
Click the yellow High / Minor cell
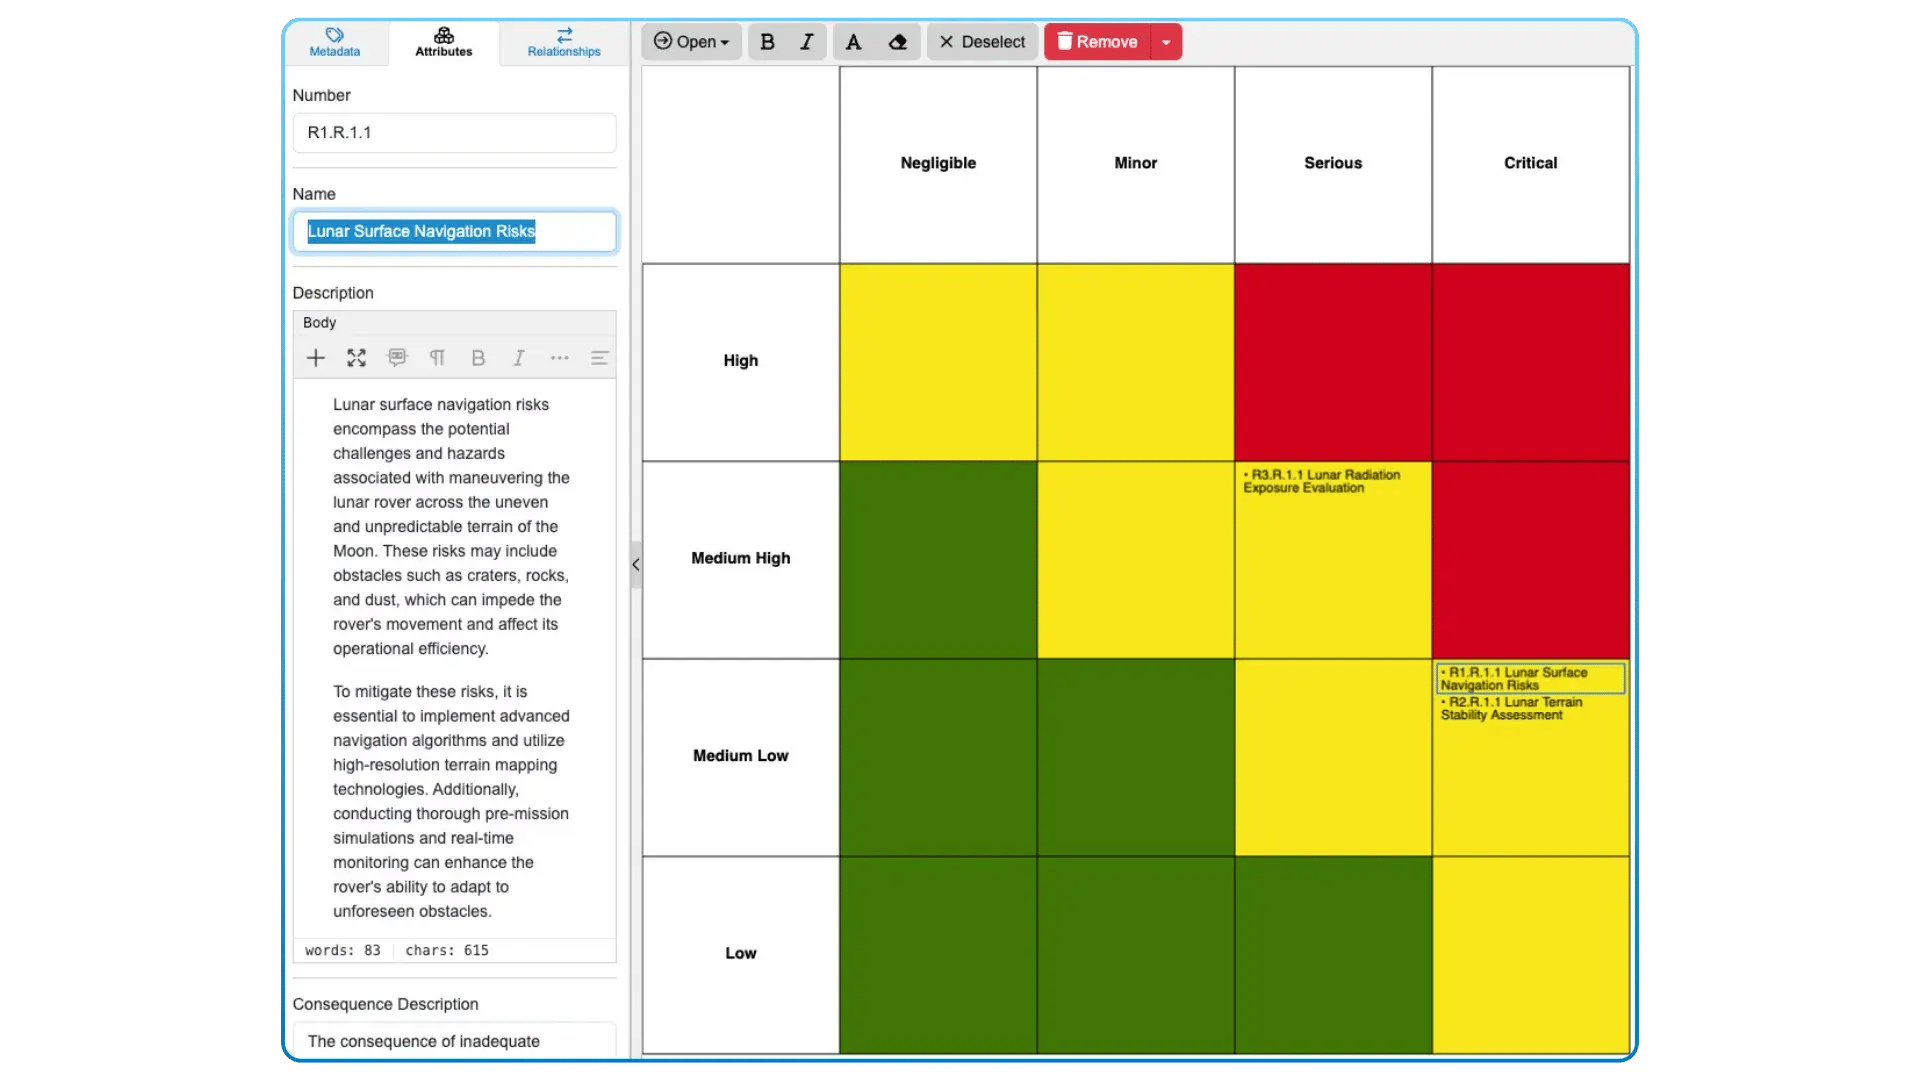tap(1135, 362)
